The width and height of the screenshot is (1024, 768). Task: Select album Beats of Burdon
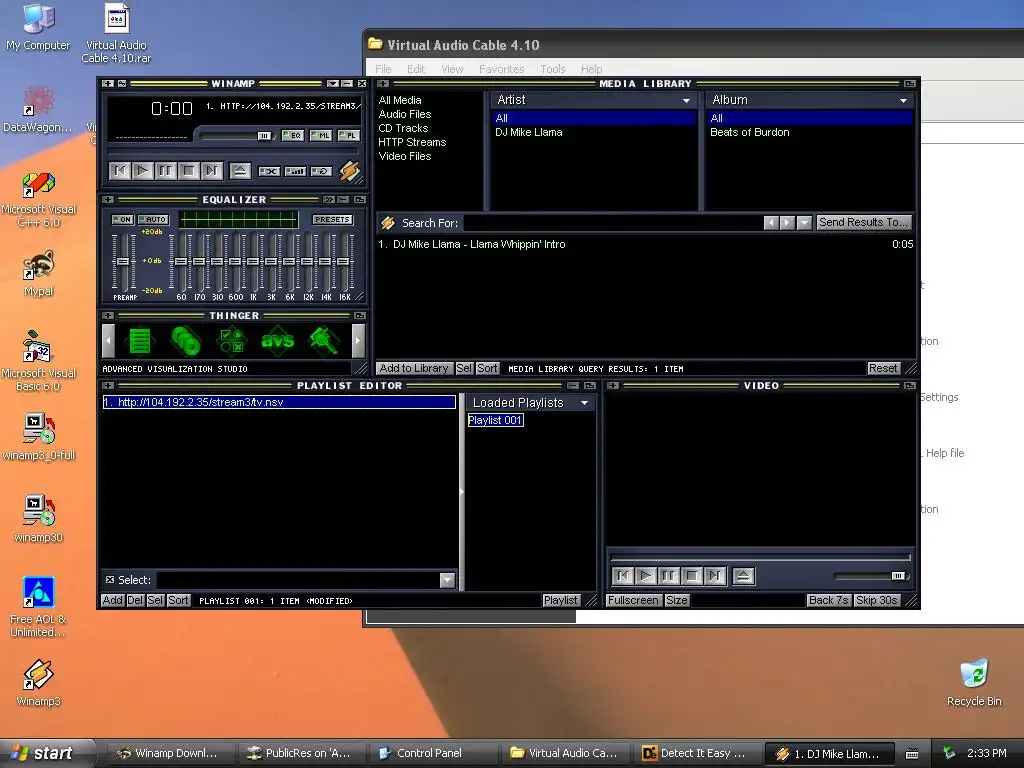tap(749, 133)
